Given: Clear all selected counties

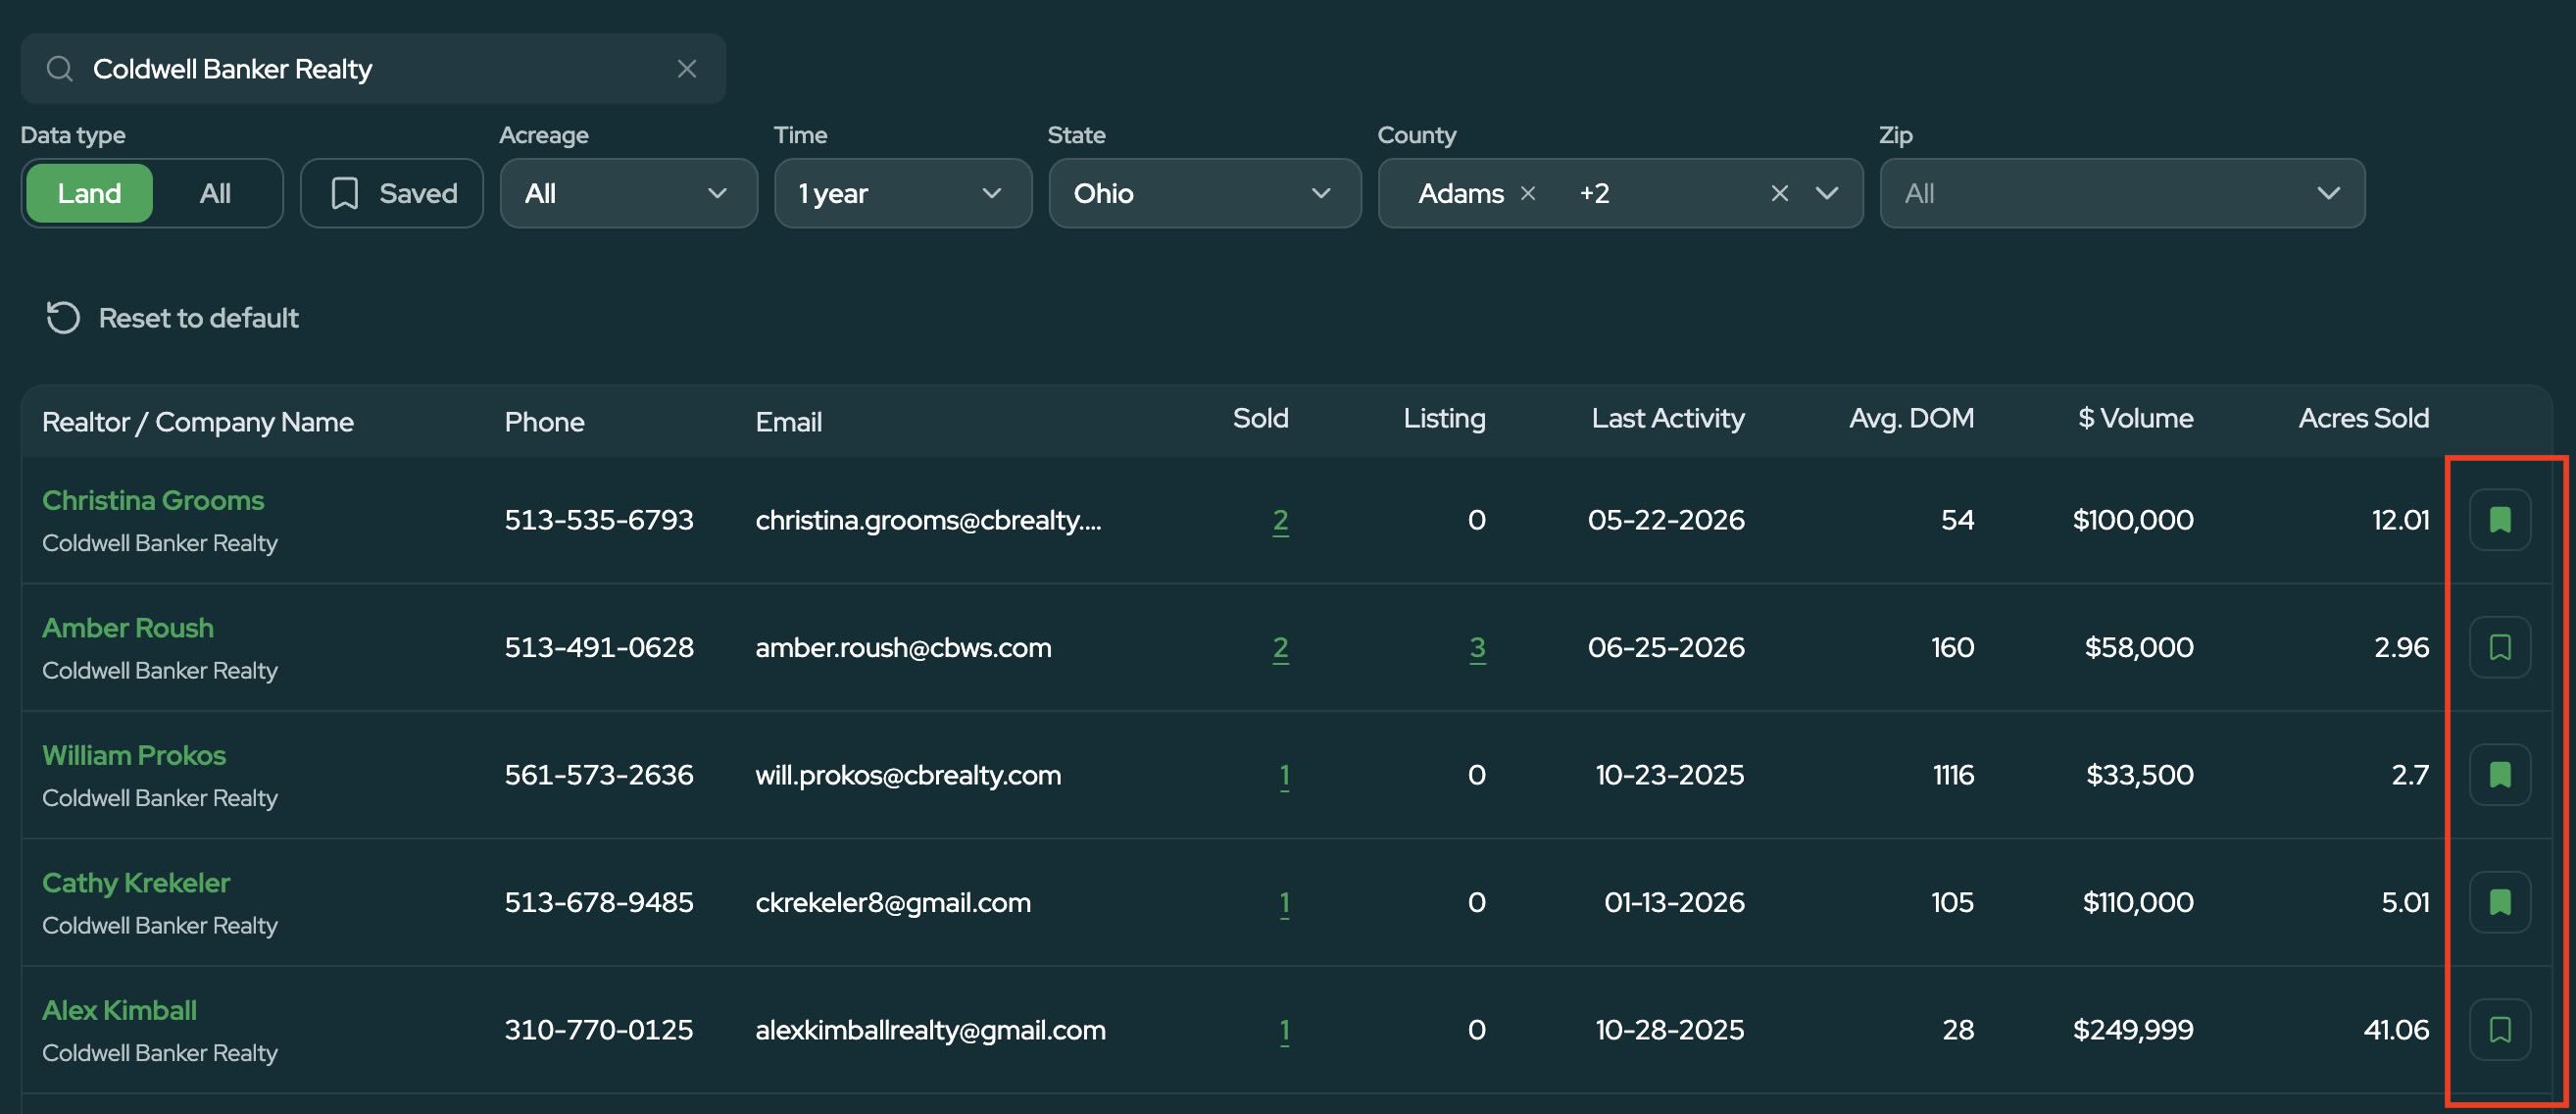Looking at the screenshot, I should click(1779, 193).
